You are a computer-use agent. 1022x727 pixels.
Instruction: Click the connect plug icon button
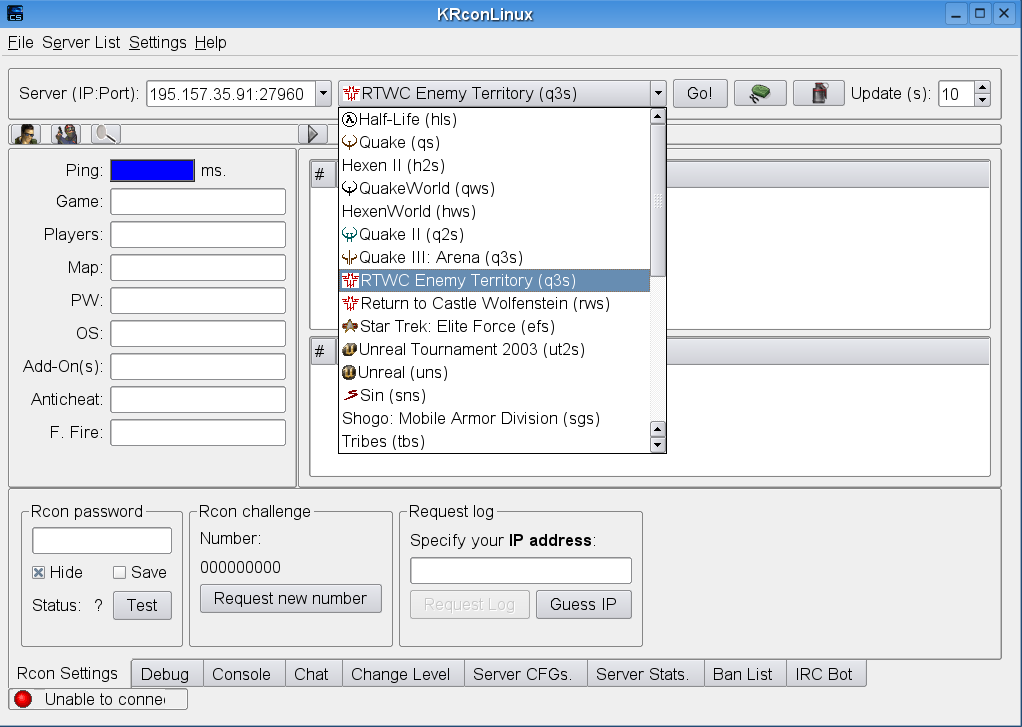(760, 93)
